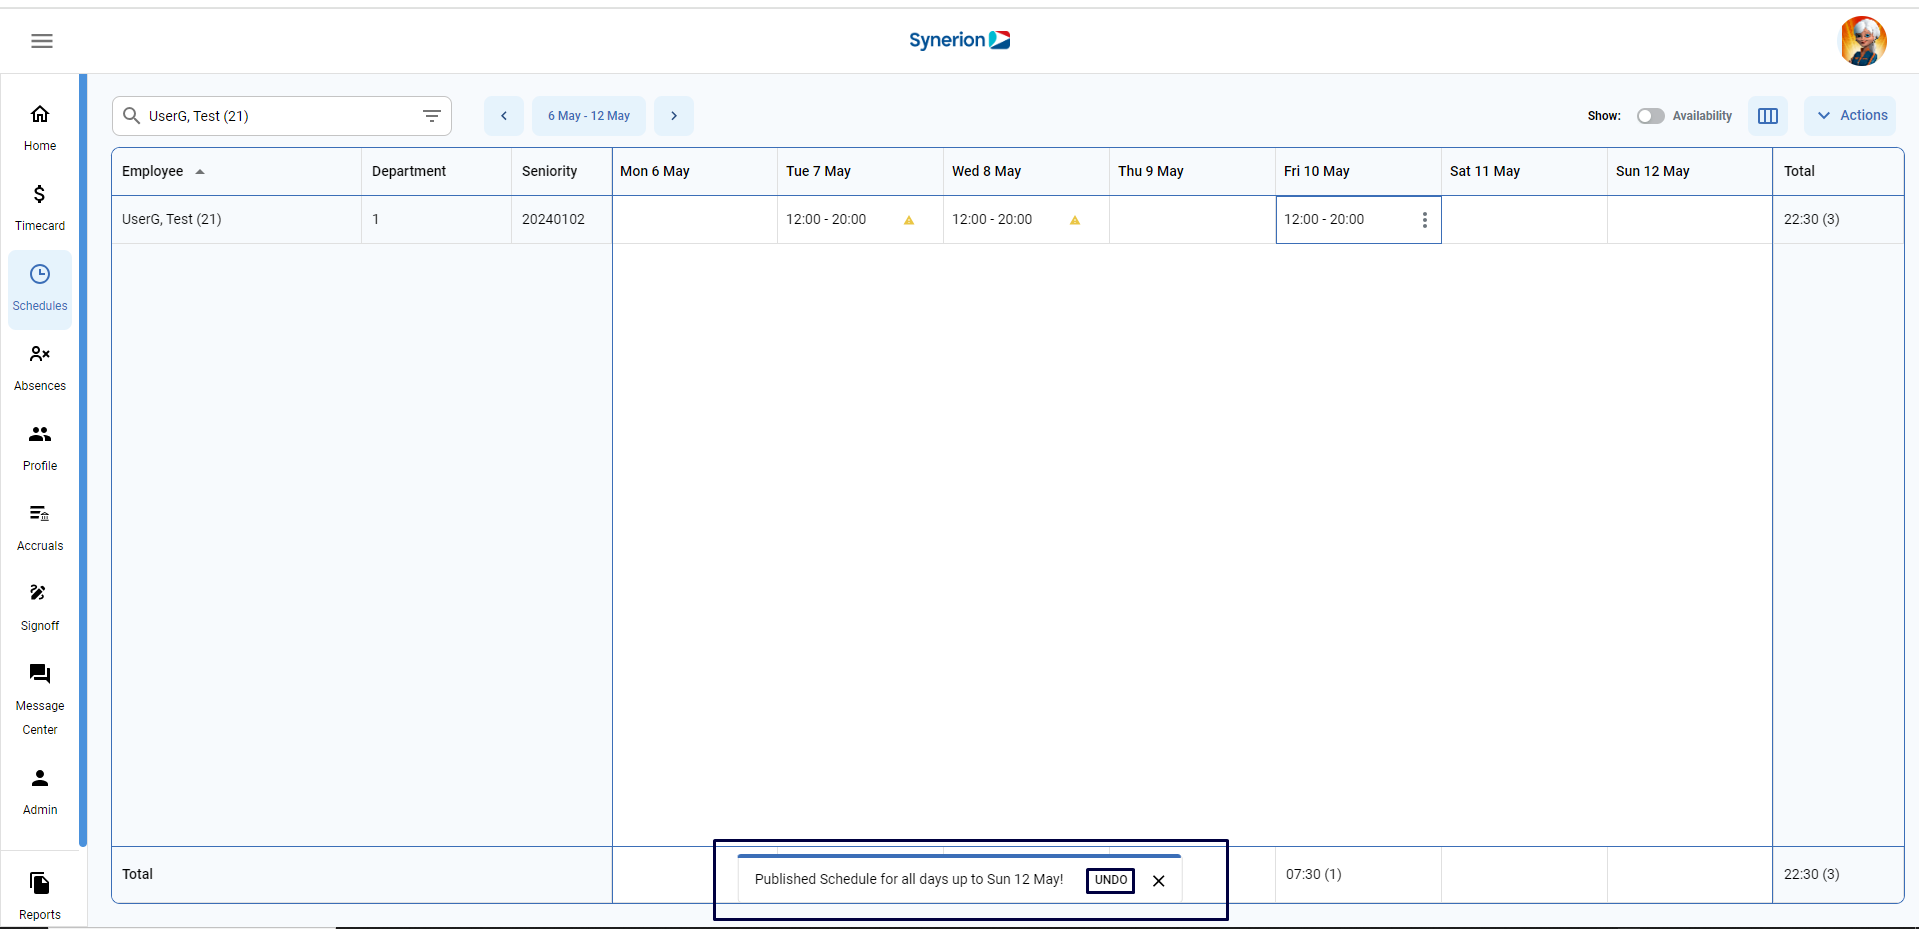Image resolution: width=1919 pixels, height=929 pixels.
Task: Open the employee filter options icon
Action: 432,116
